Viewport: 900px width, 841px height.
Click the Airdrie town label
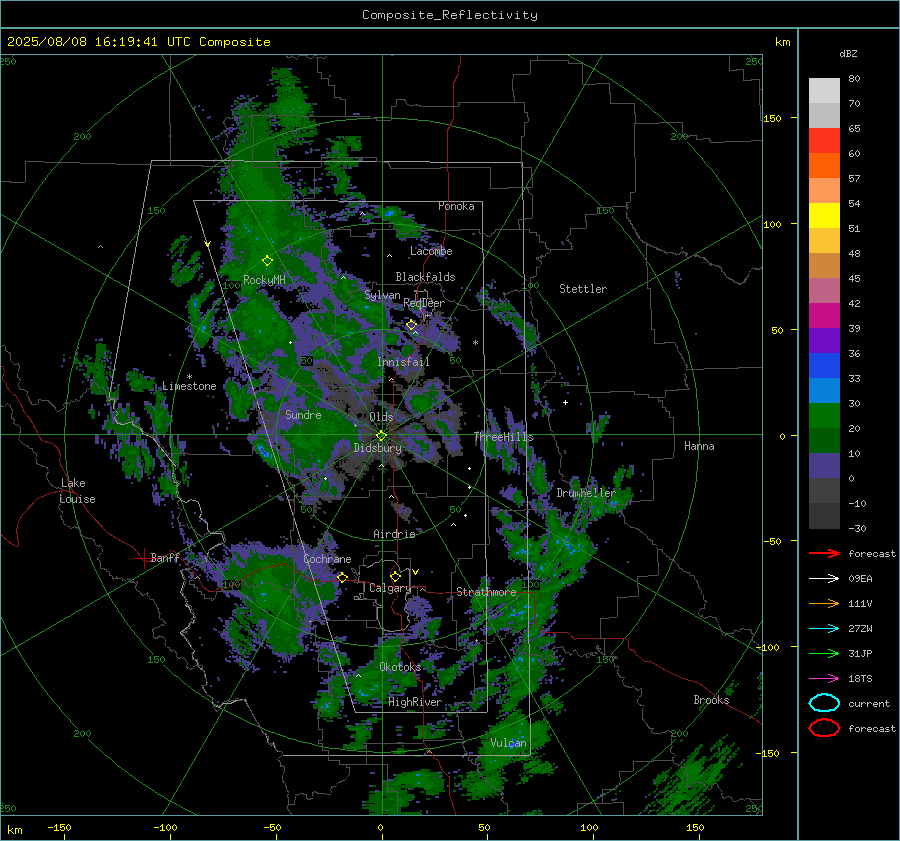[394, 534]
